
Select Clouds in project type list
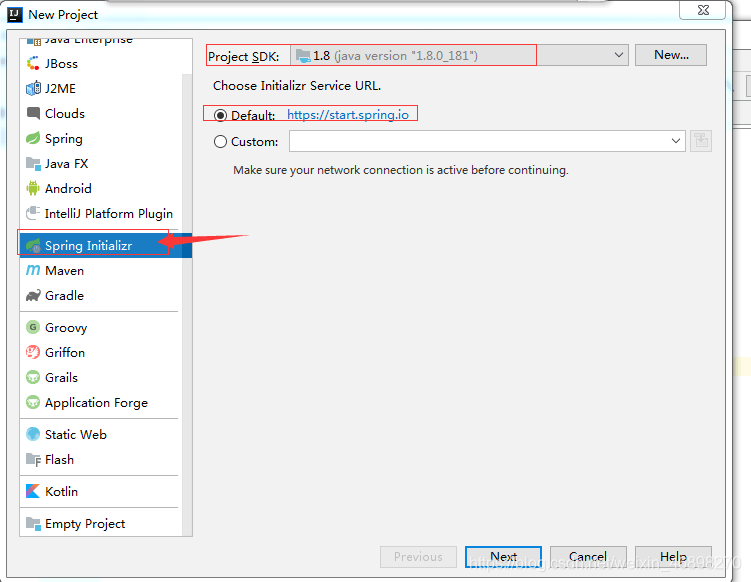[101, 114]
